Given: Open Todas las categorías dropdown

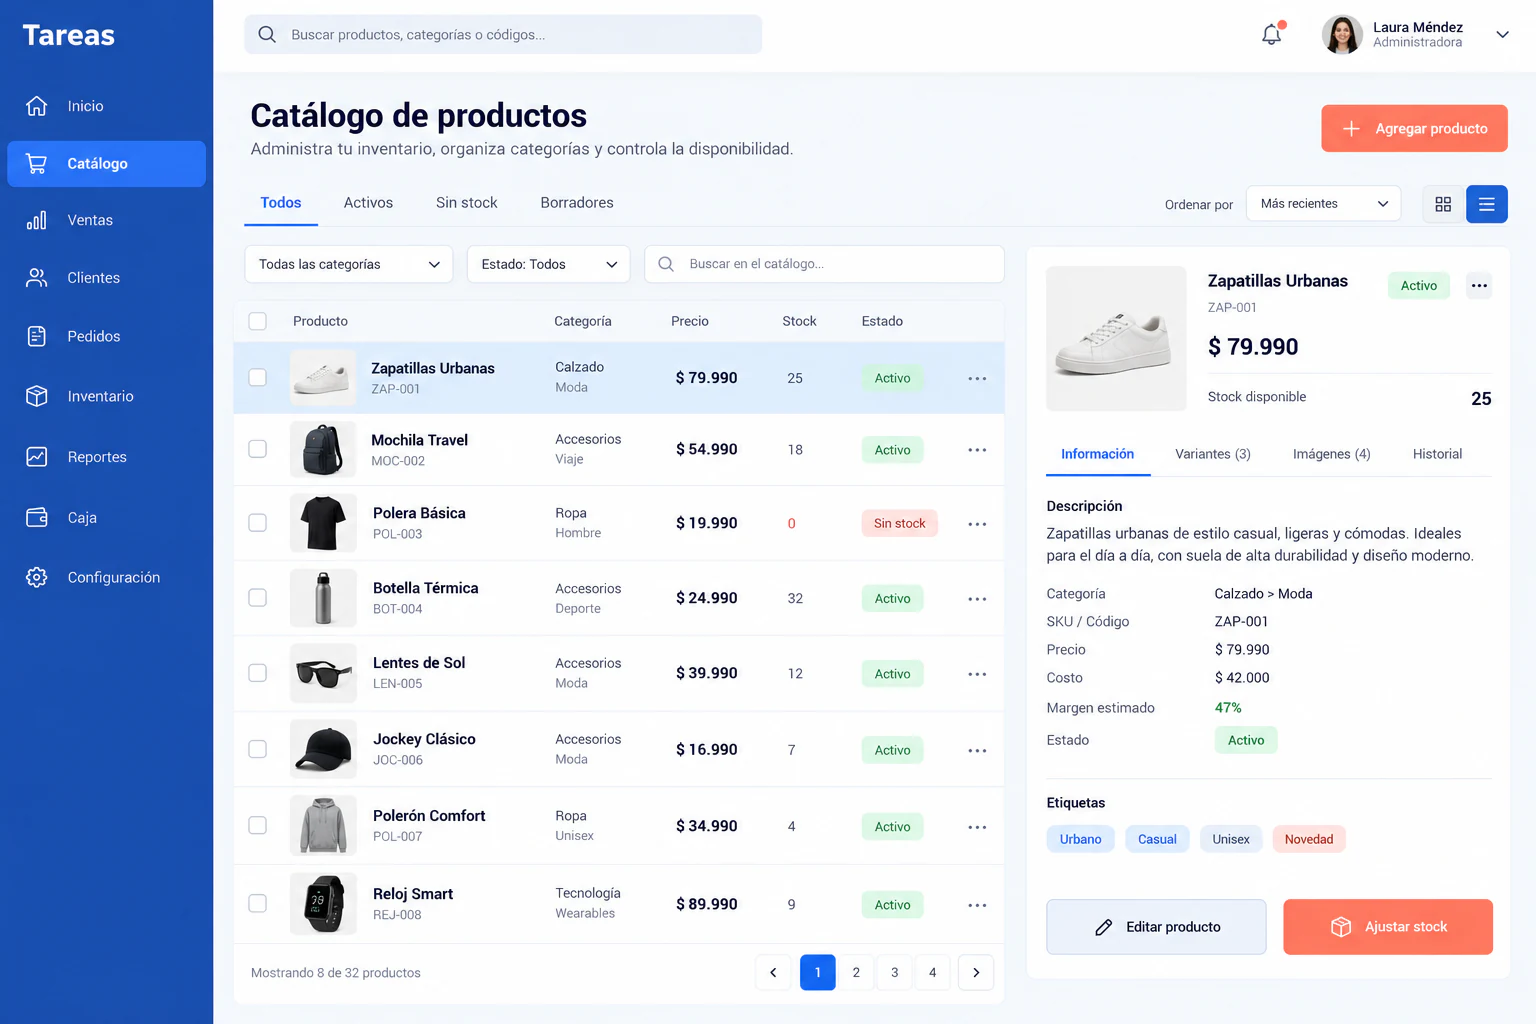Looking at the screenshot, I should click(x=349, y=264).
